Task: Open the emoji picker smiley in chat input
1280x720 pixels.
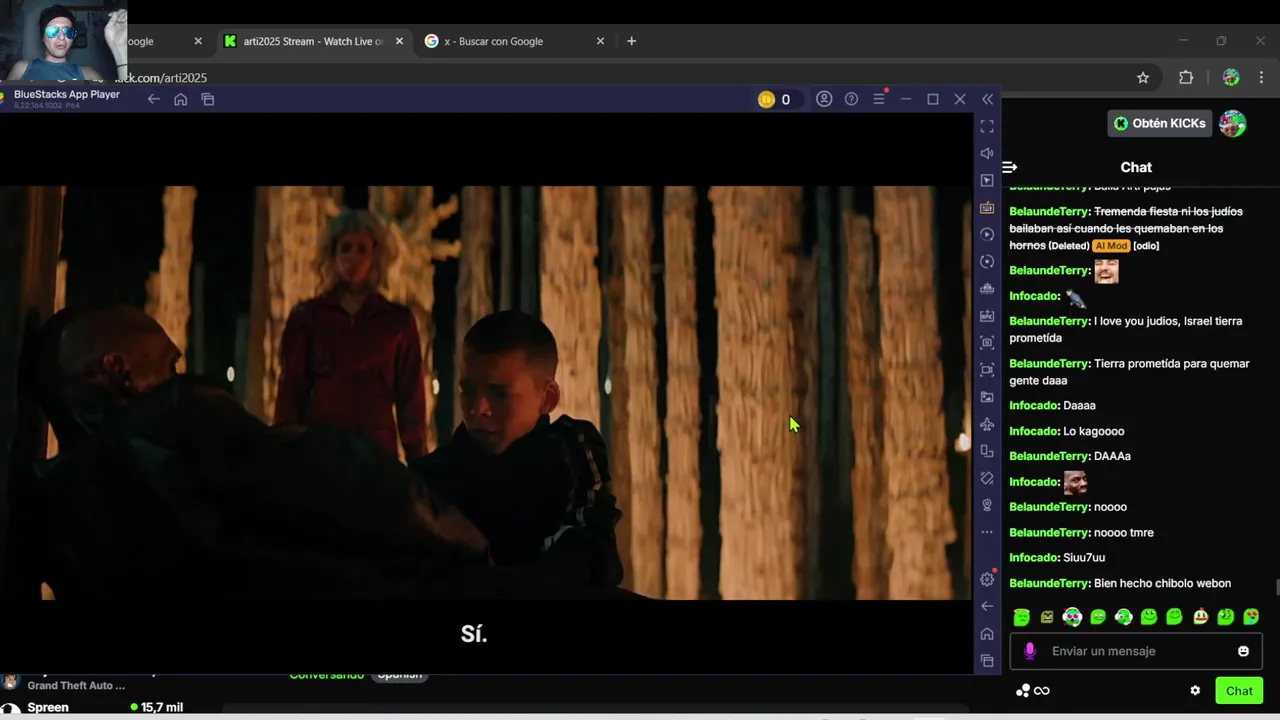Action: (1243, 651)
